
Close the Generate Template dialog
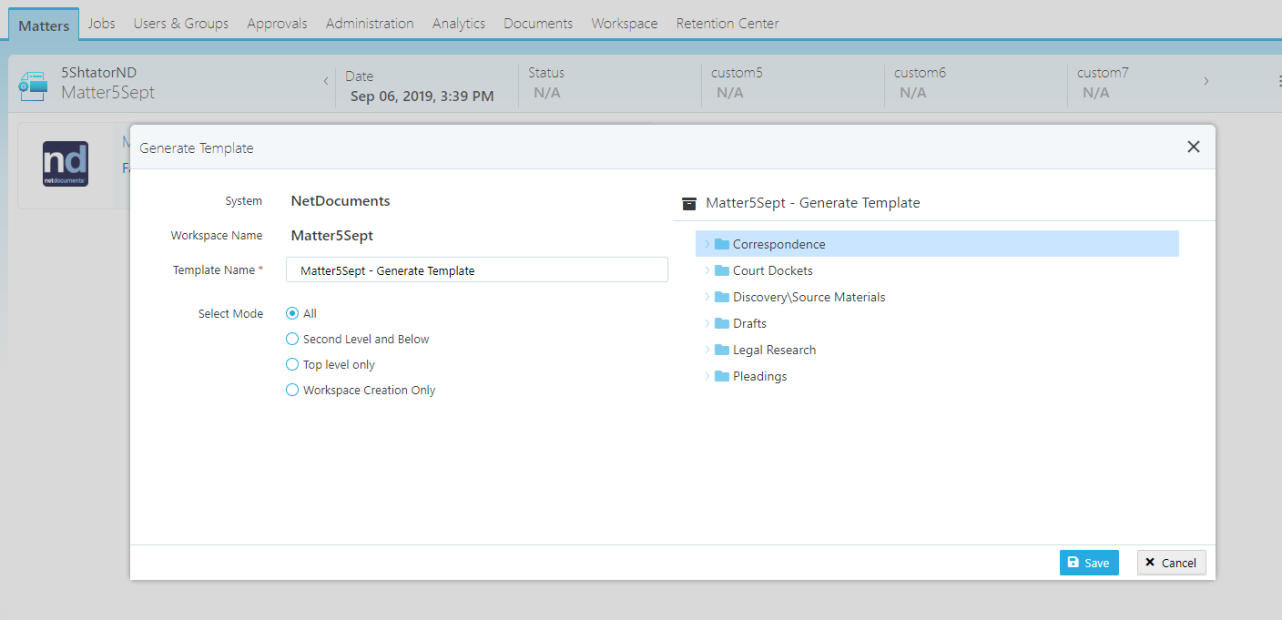click(1193, 147)
